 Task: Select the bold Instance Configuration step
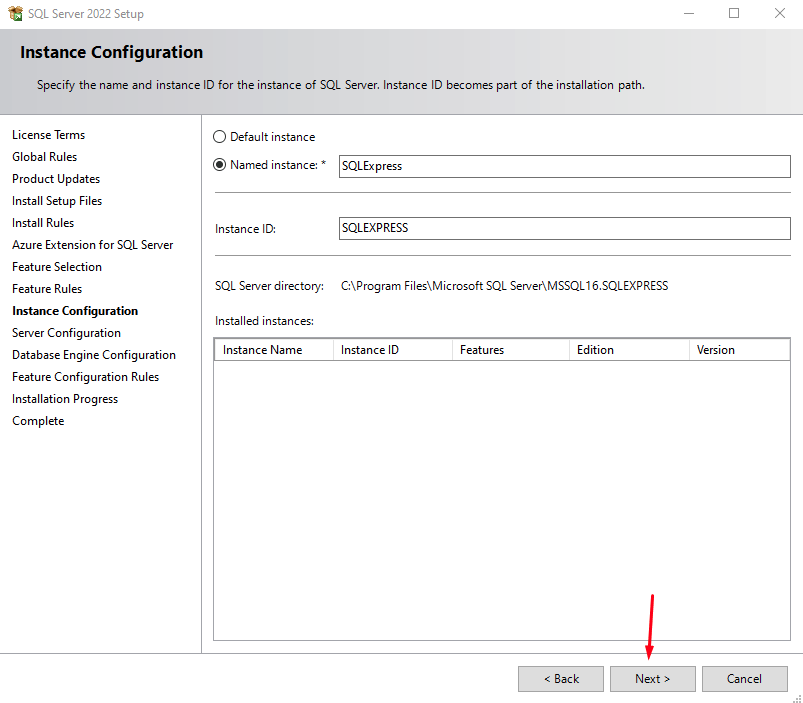75,311
